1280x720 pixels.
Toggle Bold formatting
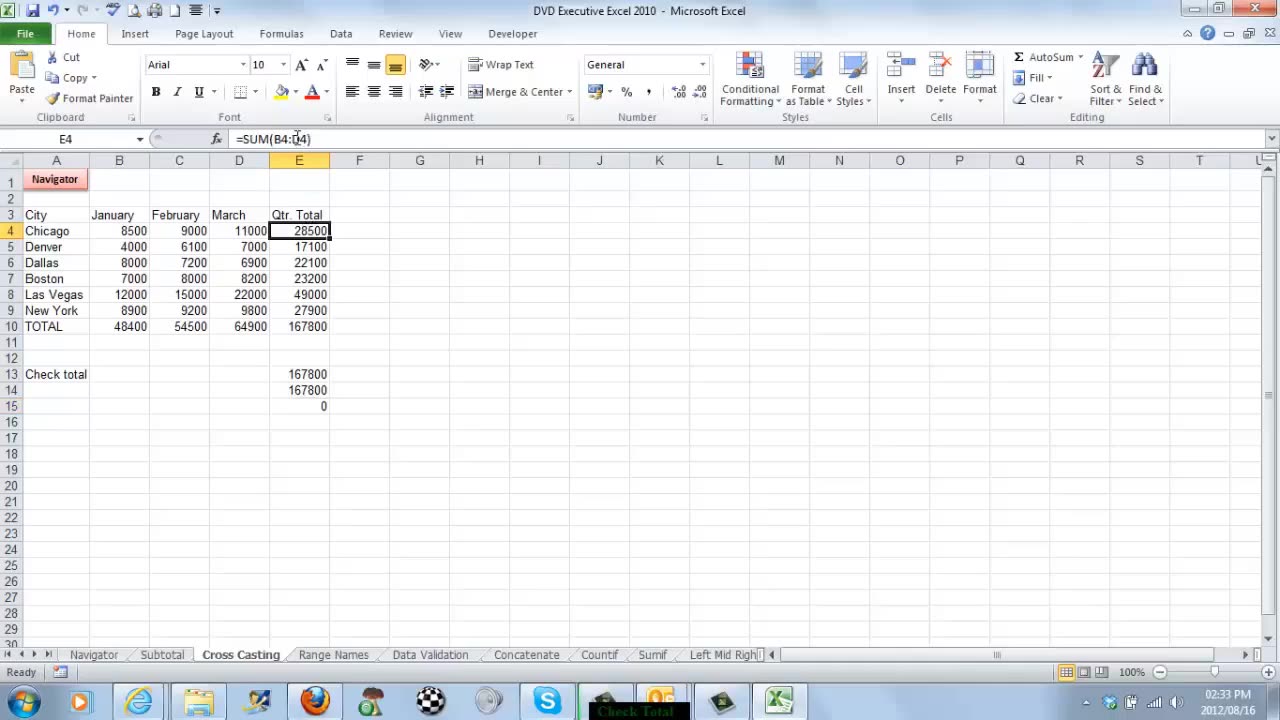[156, 92]
